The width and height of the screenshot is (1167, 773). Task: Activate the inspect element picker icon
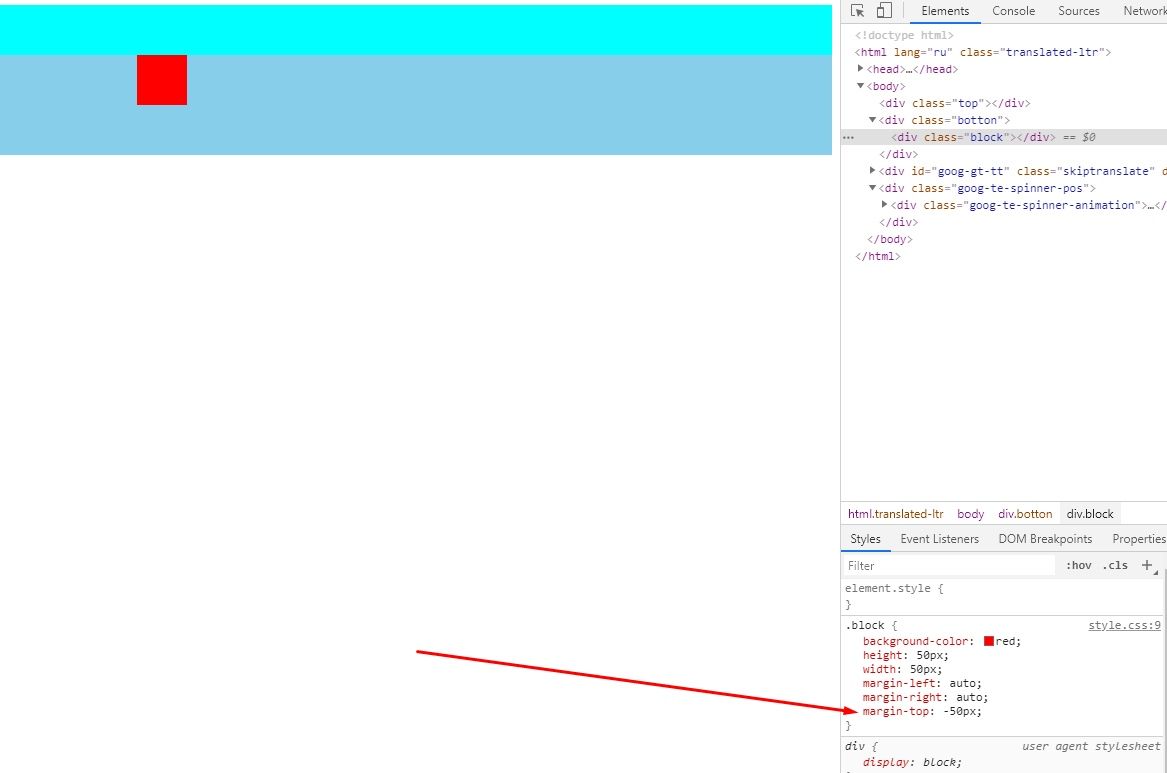tap(857, 10)
